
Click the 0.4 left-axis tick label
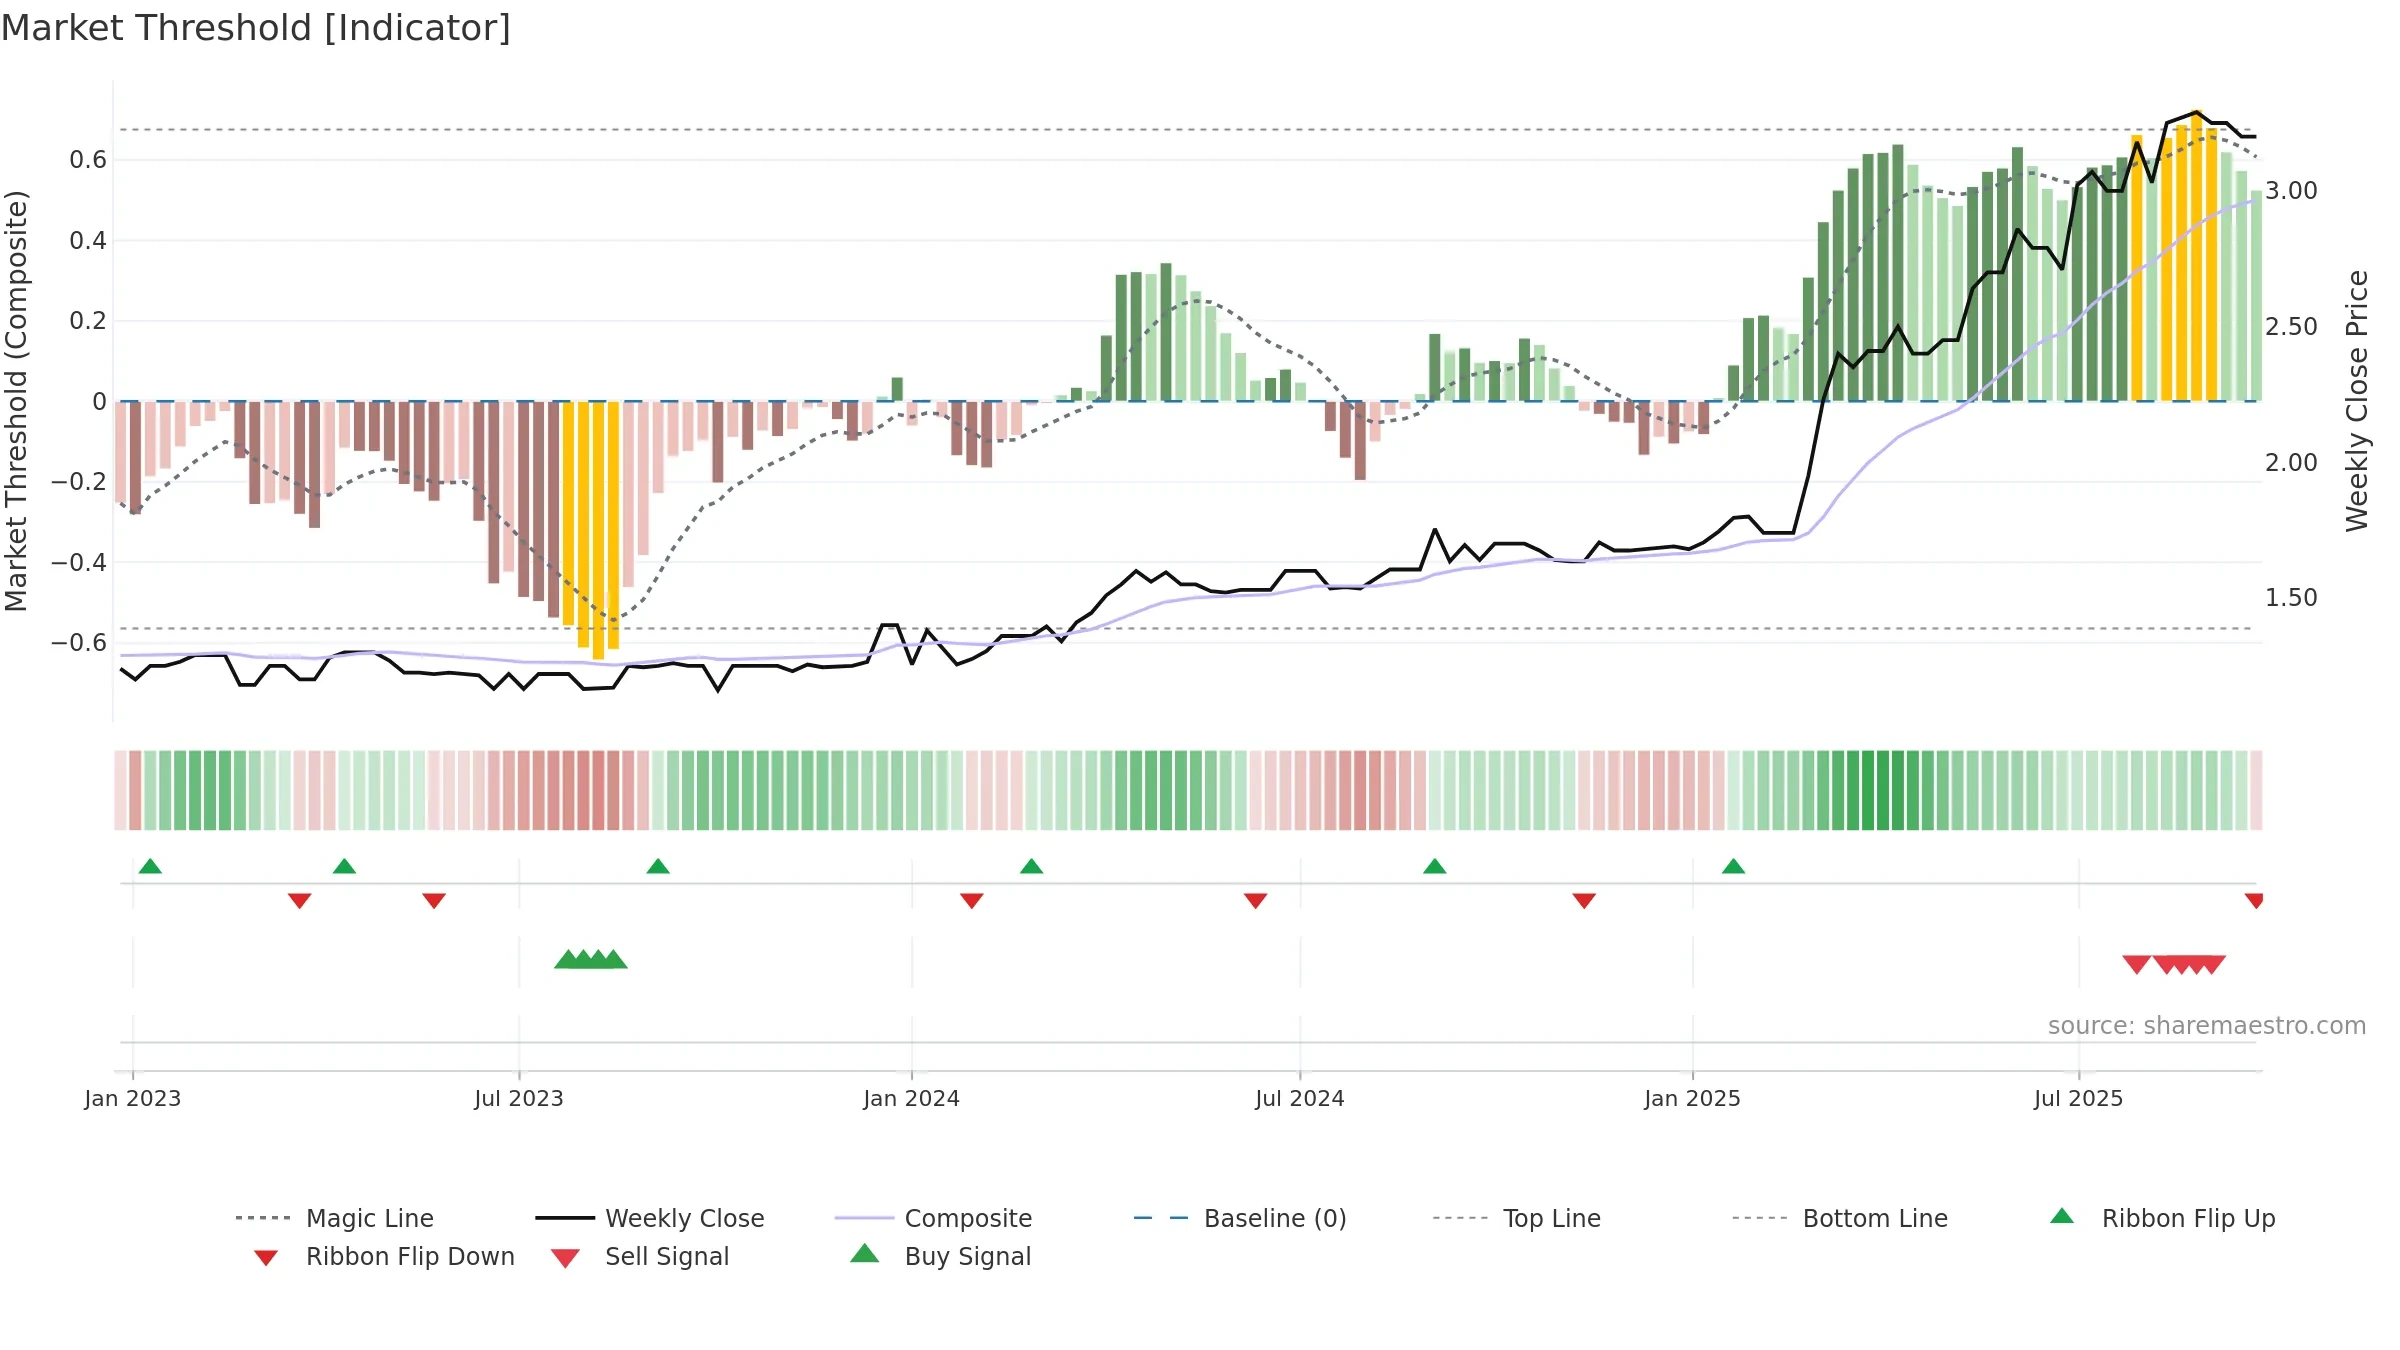88,240
